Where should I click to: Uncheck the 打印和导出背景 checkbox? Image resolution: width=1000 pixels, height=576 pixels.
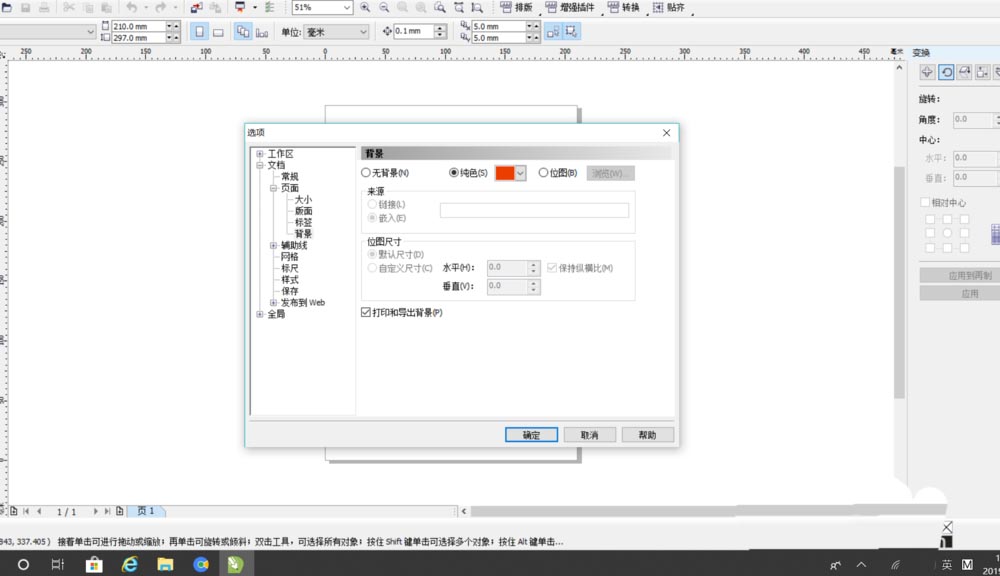(x=367, y=312)
